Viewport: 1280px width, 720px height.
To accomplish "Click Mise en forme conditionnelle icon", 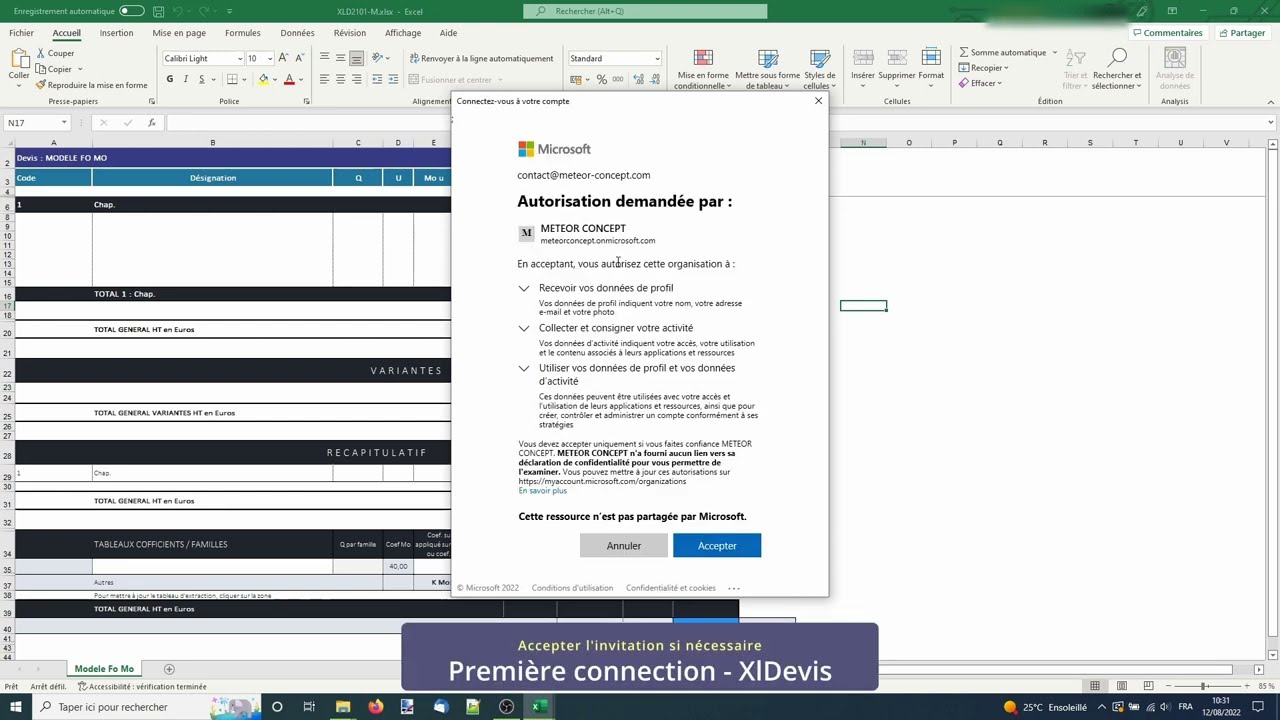I will click(703, 59).
